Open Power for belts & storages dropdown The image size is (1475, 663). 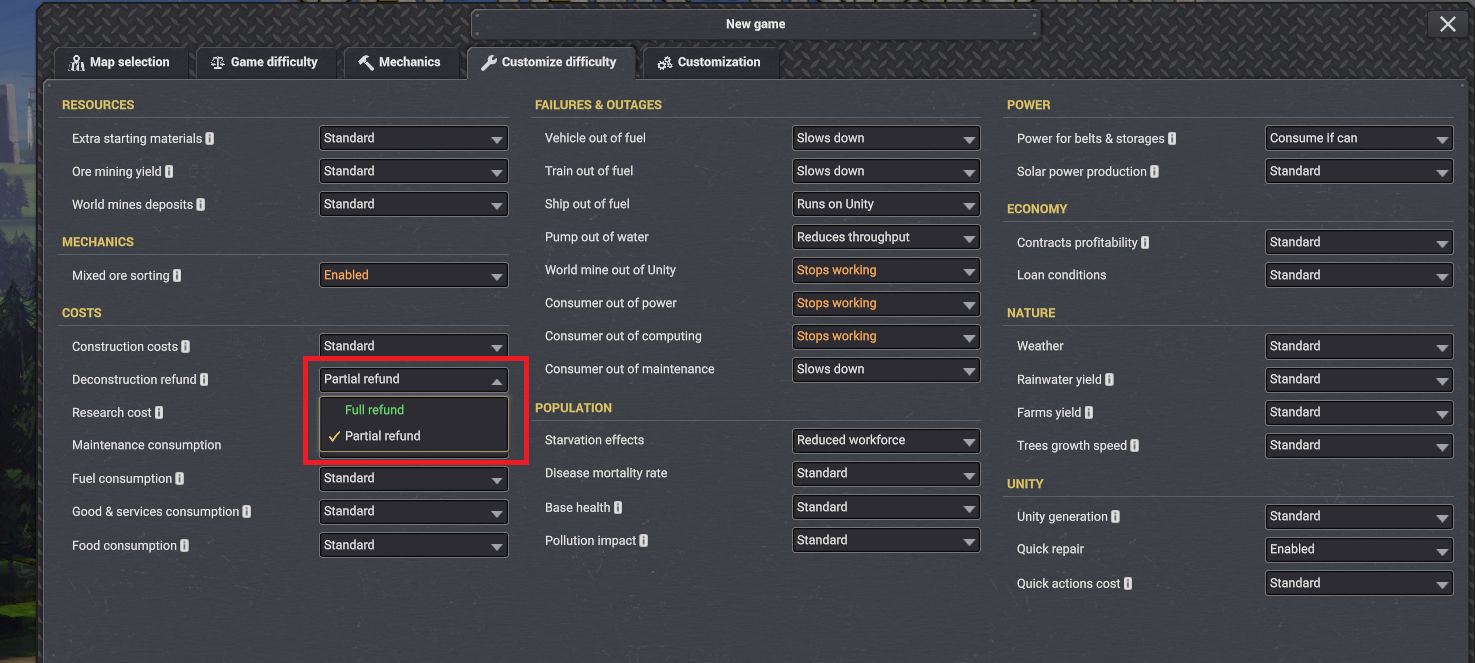pos(1359,138)
